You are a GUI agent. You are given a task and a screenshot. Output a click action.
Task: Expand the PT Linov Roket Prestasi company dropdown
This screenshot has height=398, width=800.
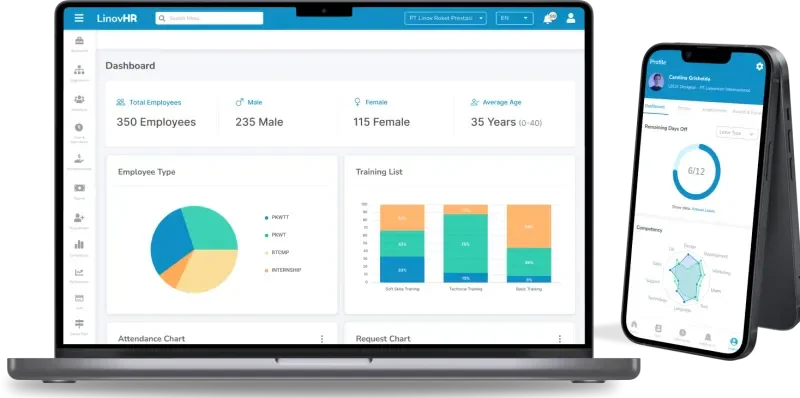(x=445, y=18)
